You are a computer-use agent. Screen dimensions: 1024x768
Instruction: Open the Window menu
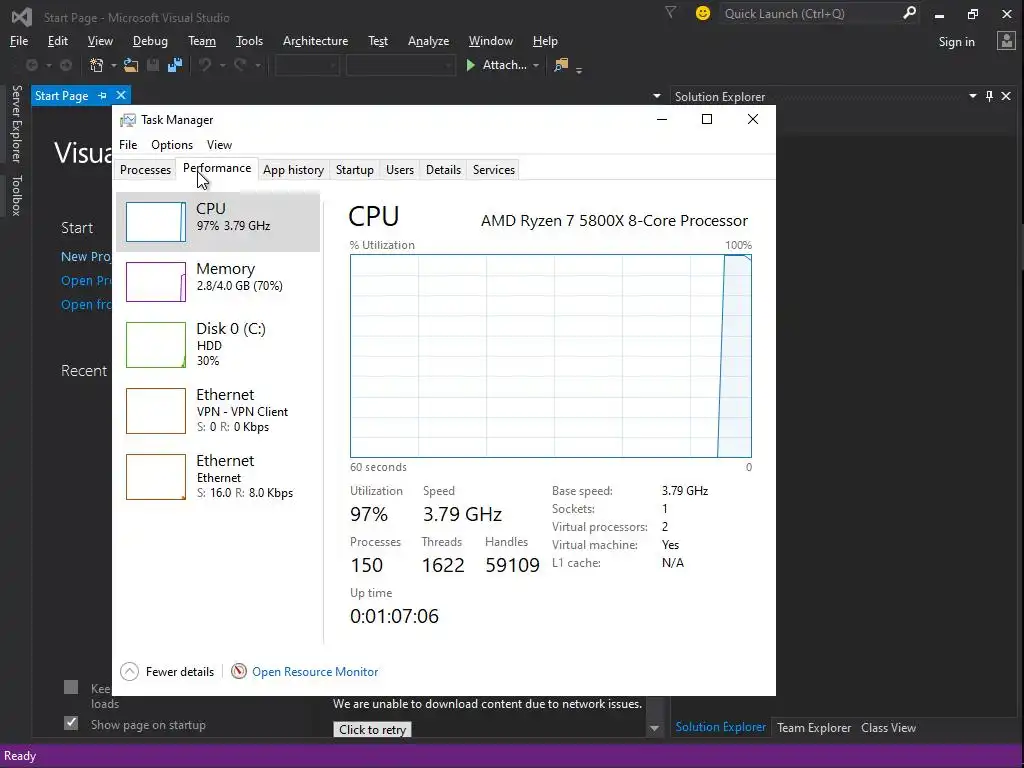[490, 41]
